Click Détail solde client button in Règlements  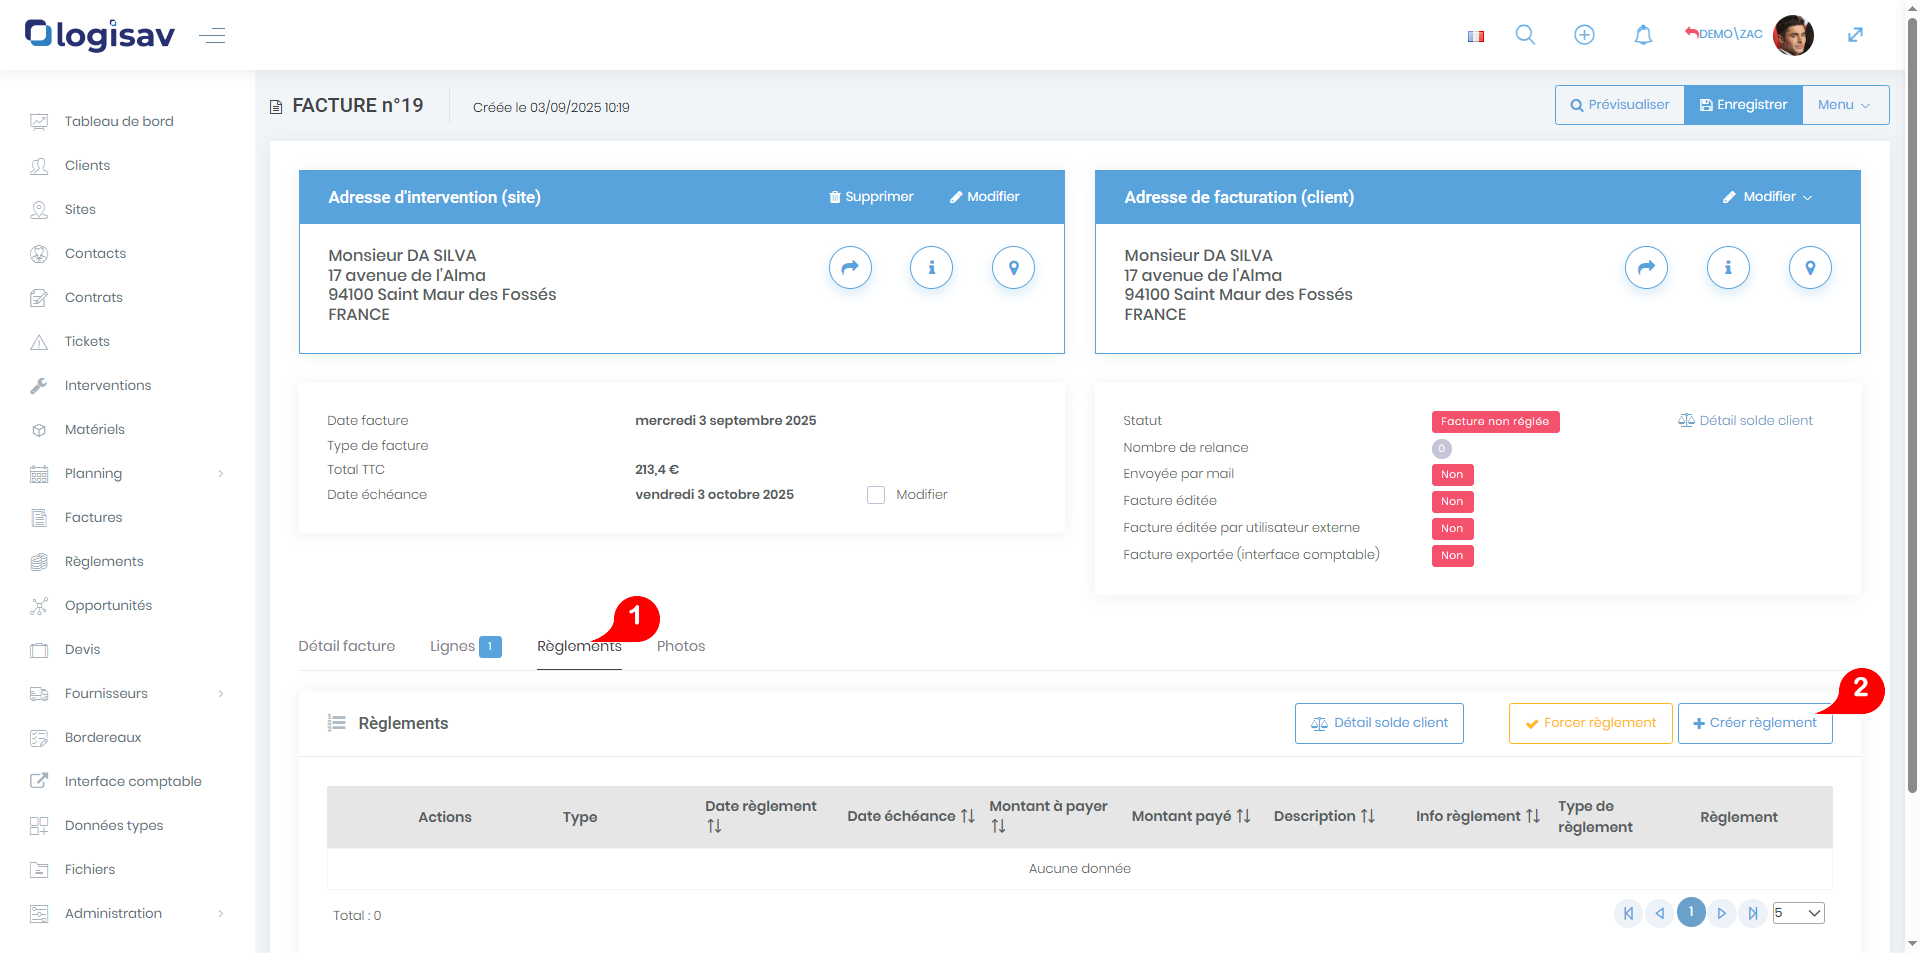(1379, 723)
